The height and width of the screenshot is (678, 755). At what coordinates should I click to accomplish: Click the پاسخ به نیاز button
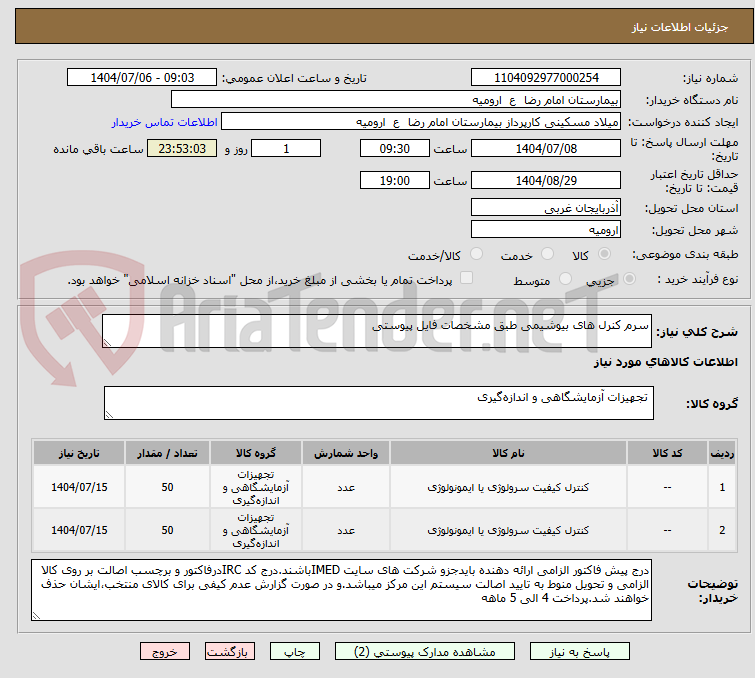tap(579, 652)
